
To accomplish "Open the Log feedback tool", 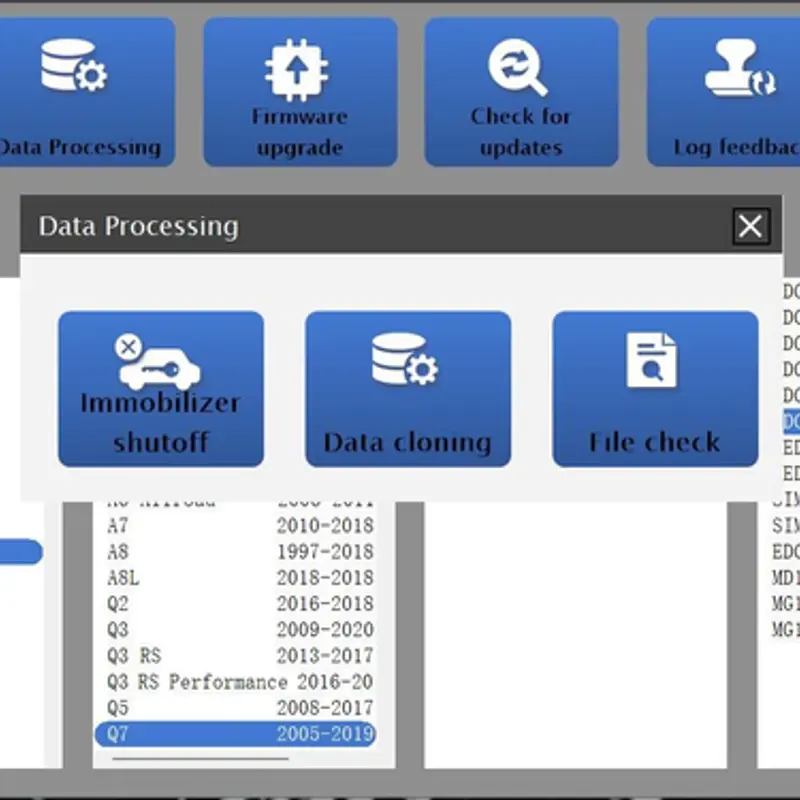I will tap(723, 92).
